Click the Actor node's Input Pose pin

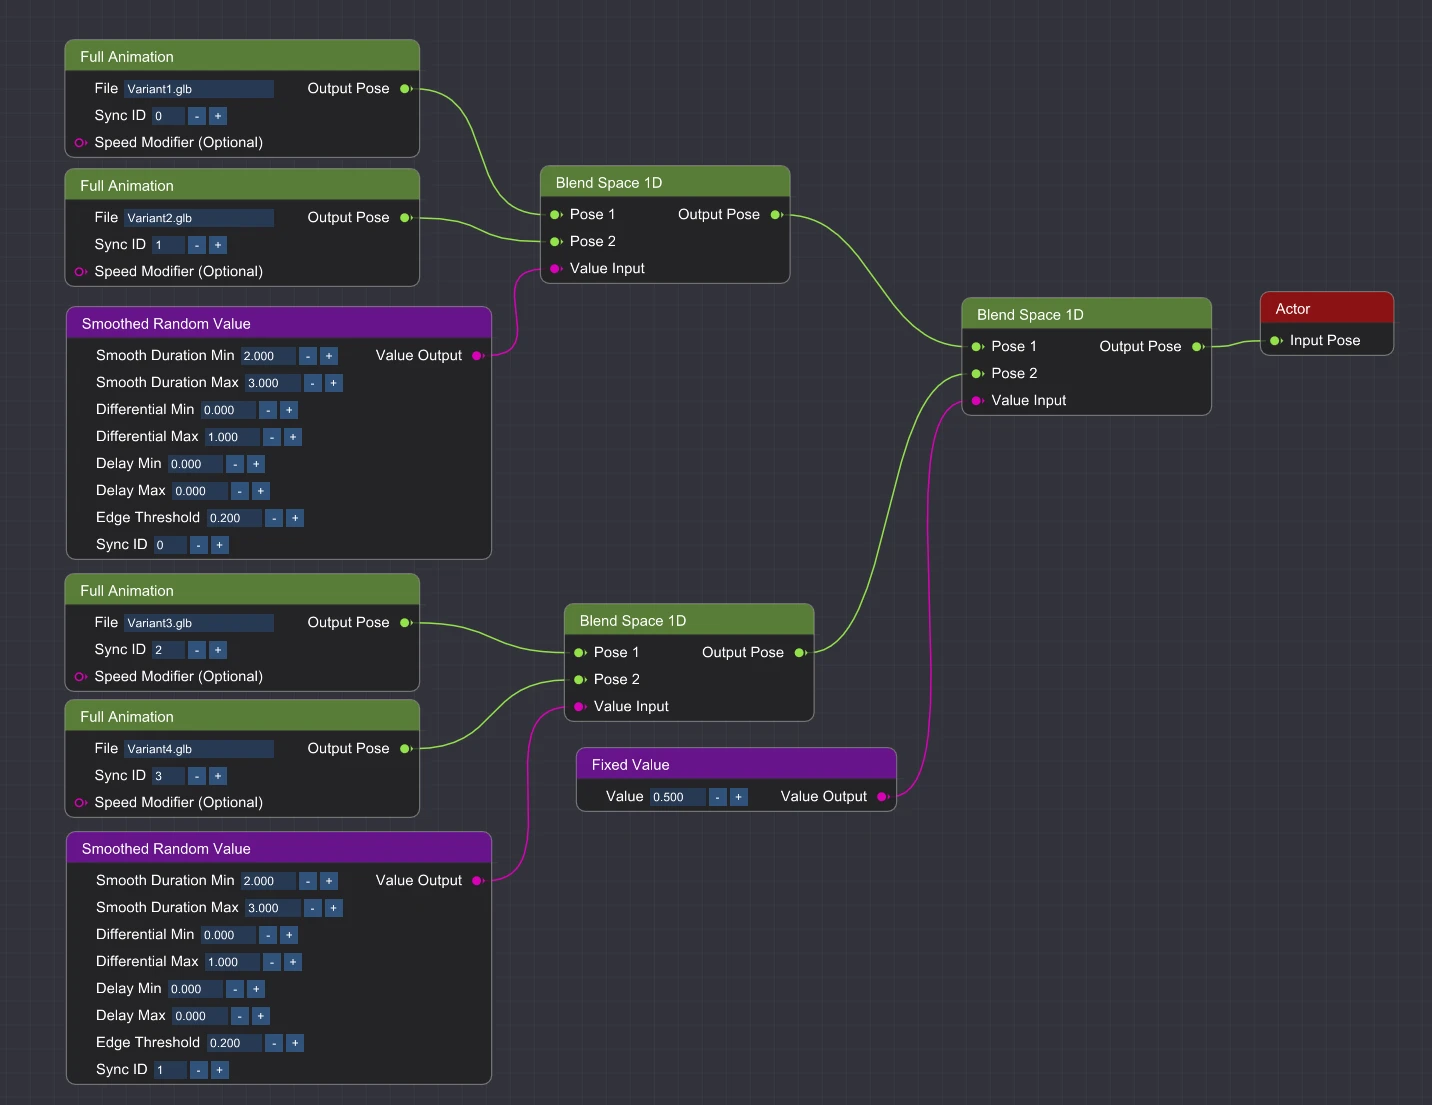point(1276,341)
